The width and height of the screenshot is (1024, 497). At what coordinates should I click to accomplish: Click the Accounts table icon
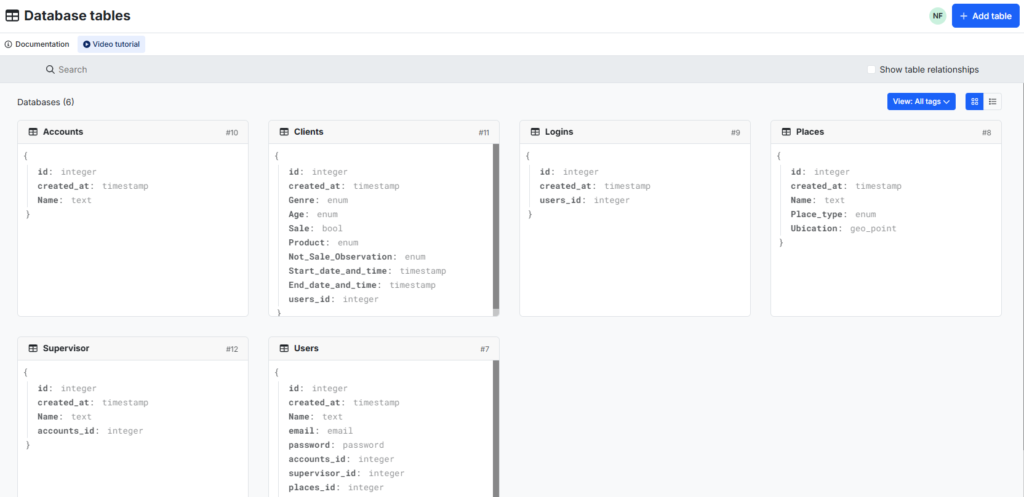pyautogui.click(x=33, y=132)
